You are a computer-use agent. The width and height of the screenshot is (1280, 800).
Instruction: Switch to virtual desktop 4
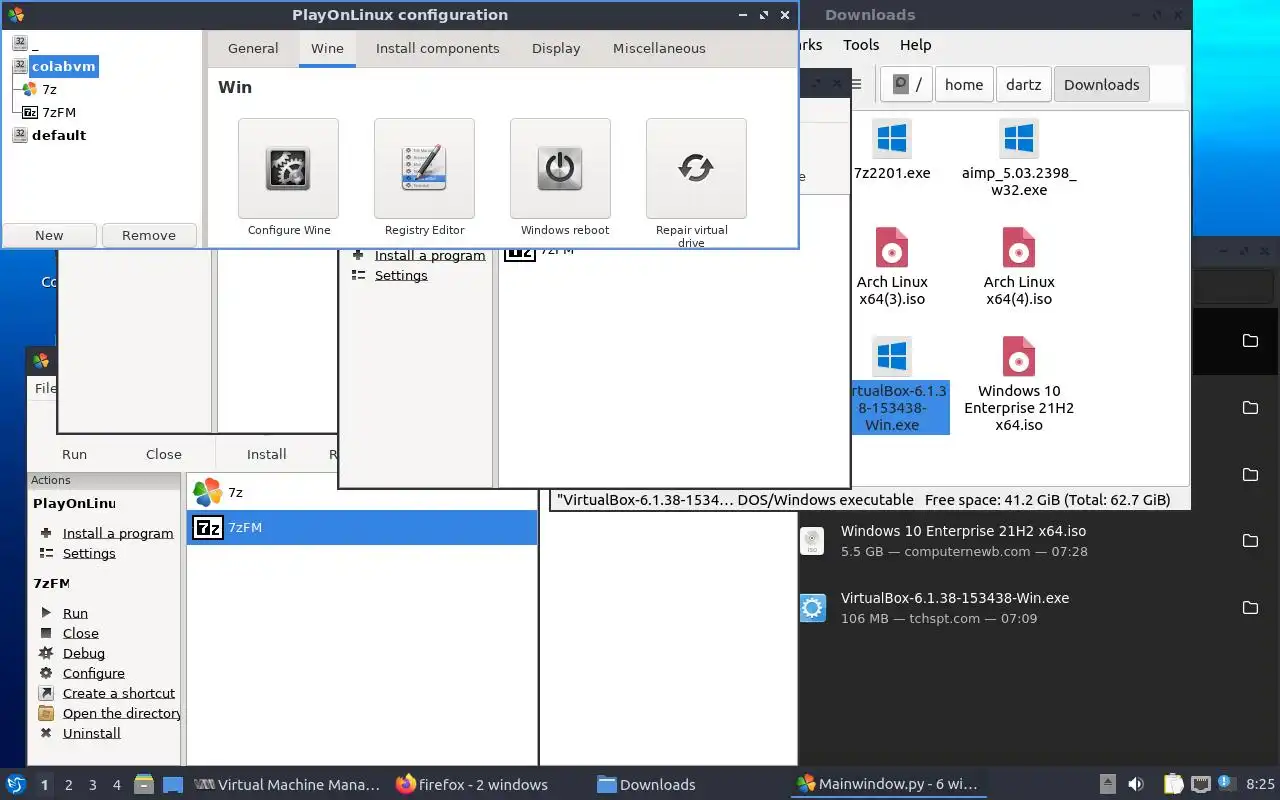tap(117, 785)
